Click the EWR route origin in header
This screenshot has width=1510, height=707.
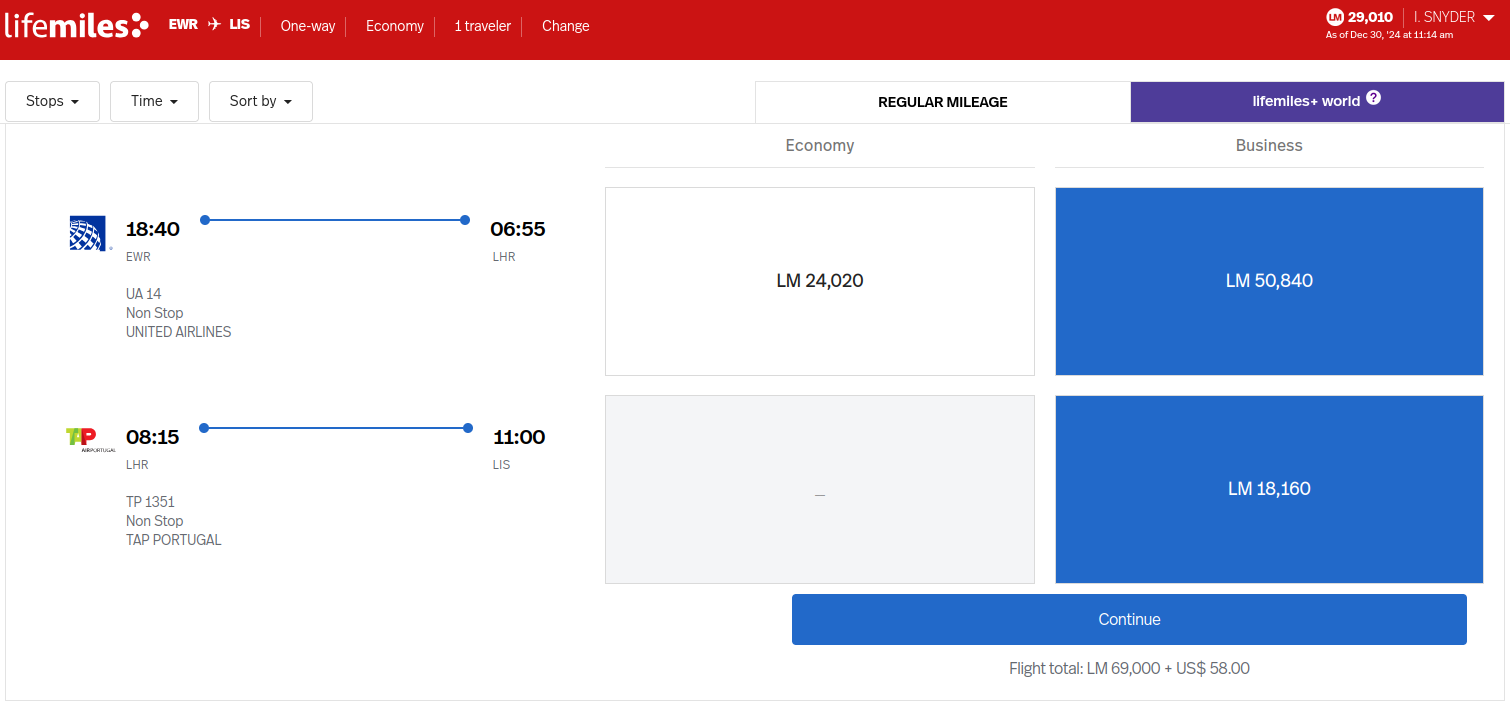click(x=184, y=25)
